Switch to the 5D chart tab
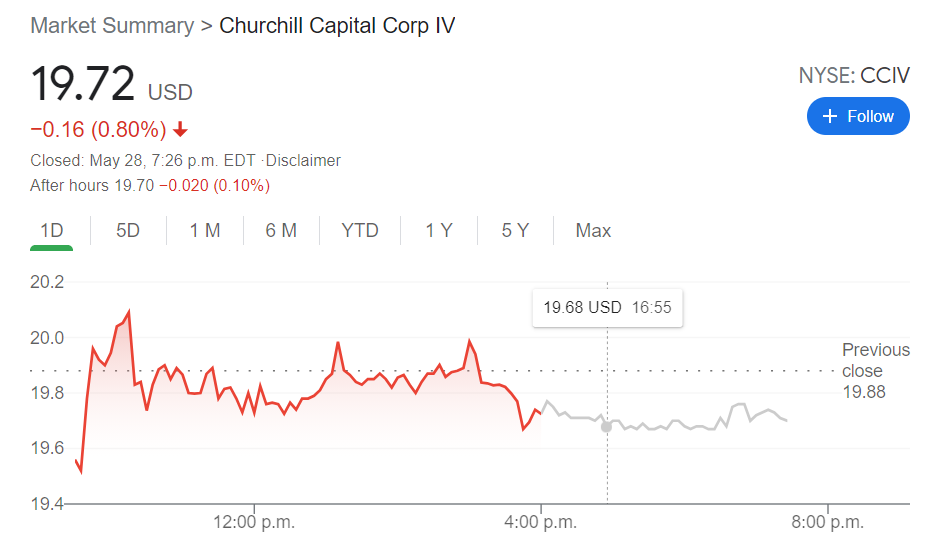Image resolution: width=939 pixels, height=553 pixels. point(128,231)
